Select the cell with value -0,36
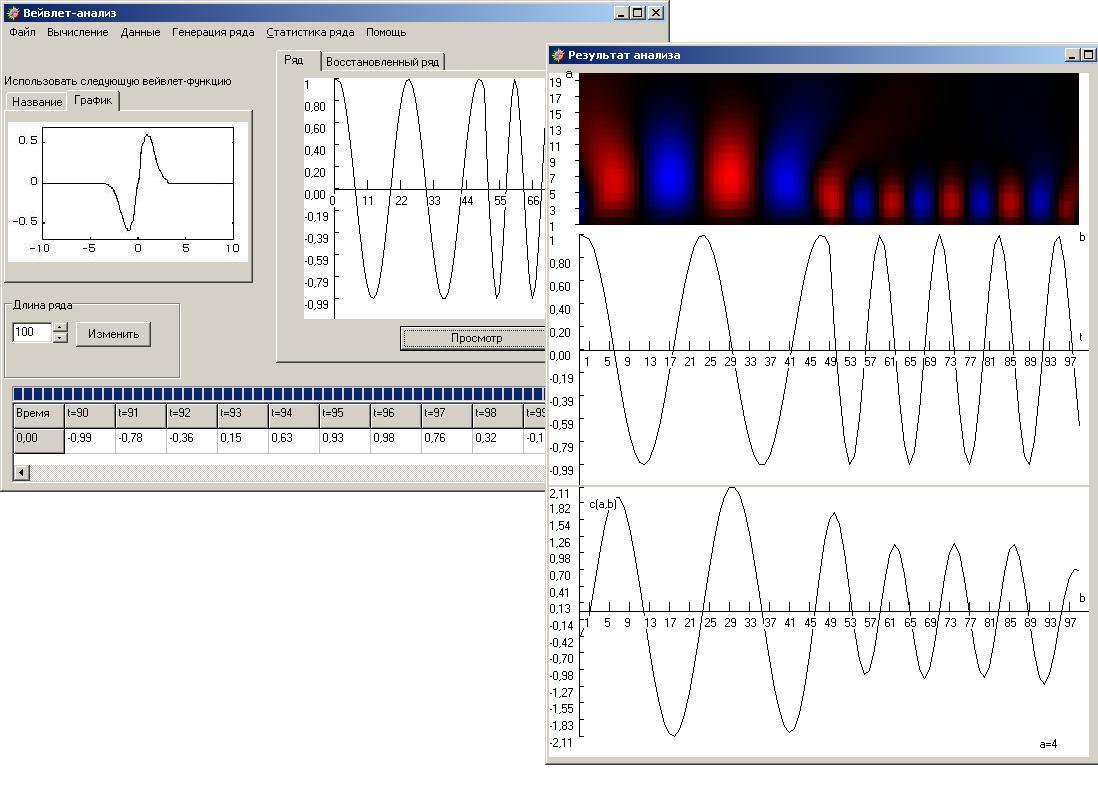Viewport: 1098px width, 789px height. (x=192, y=440)
